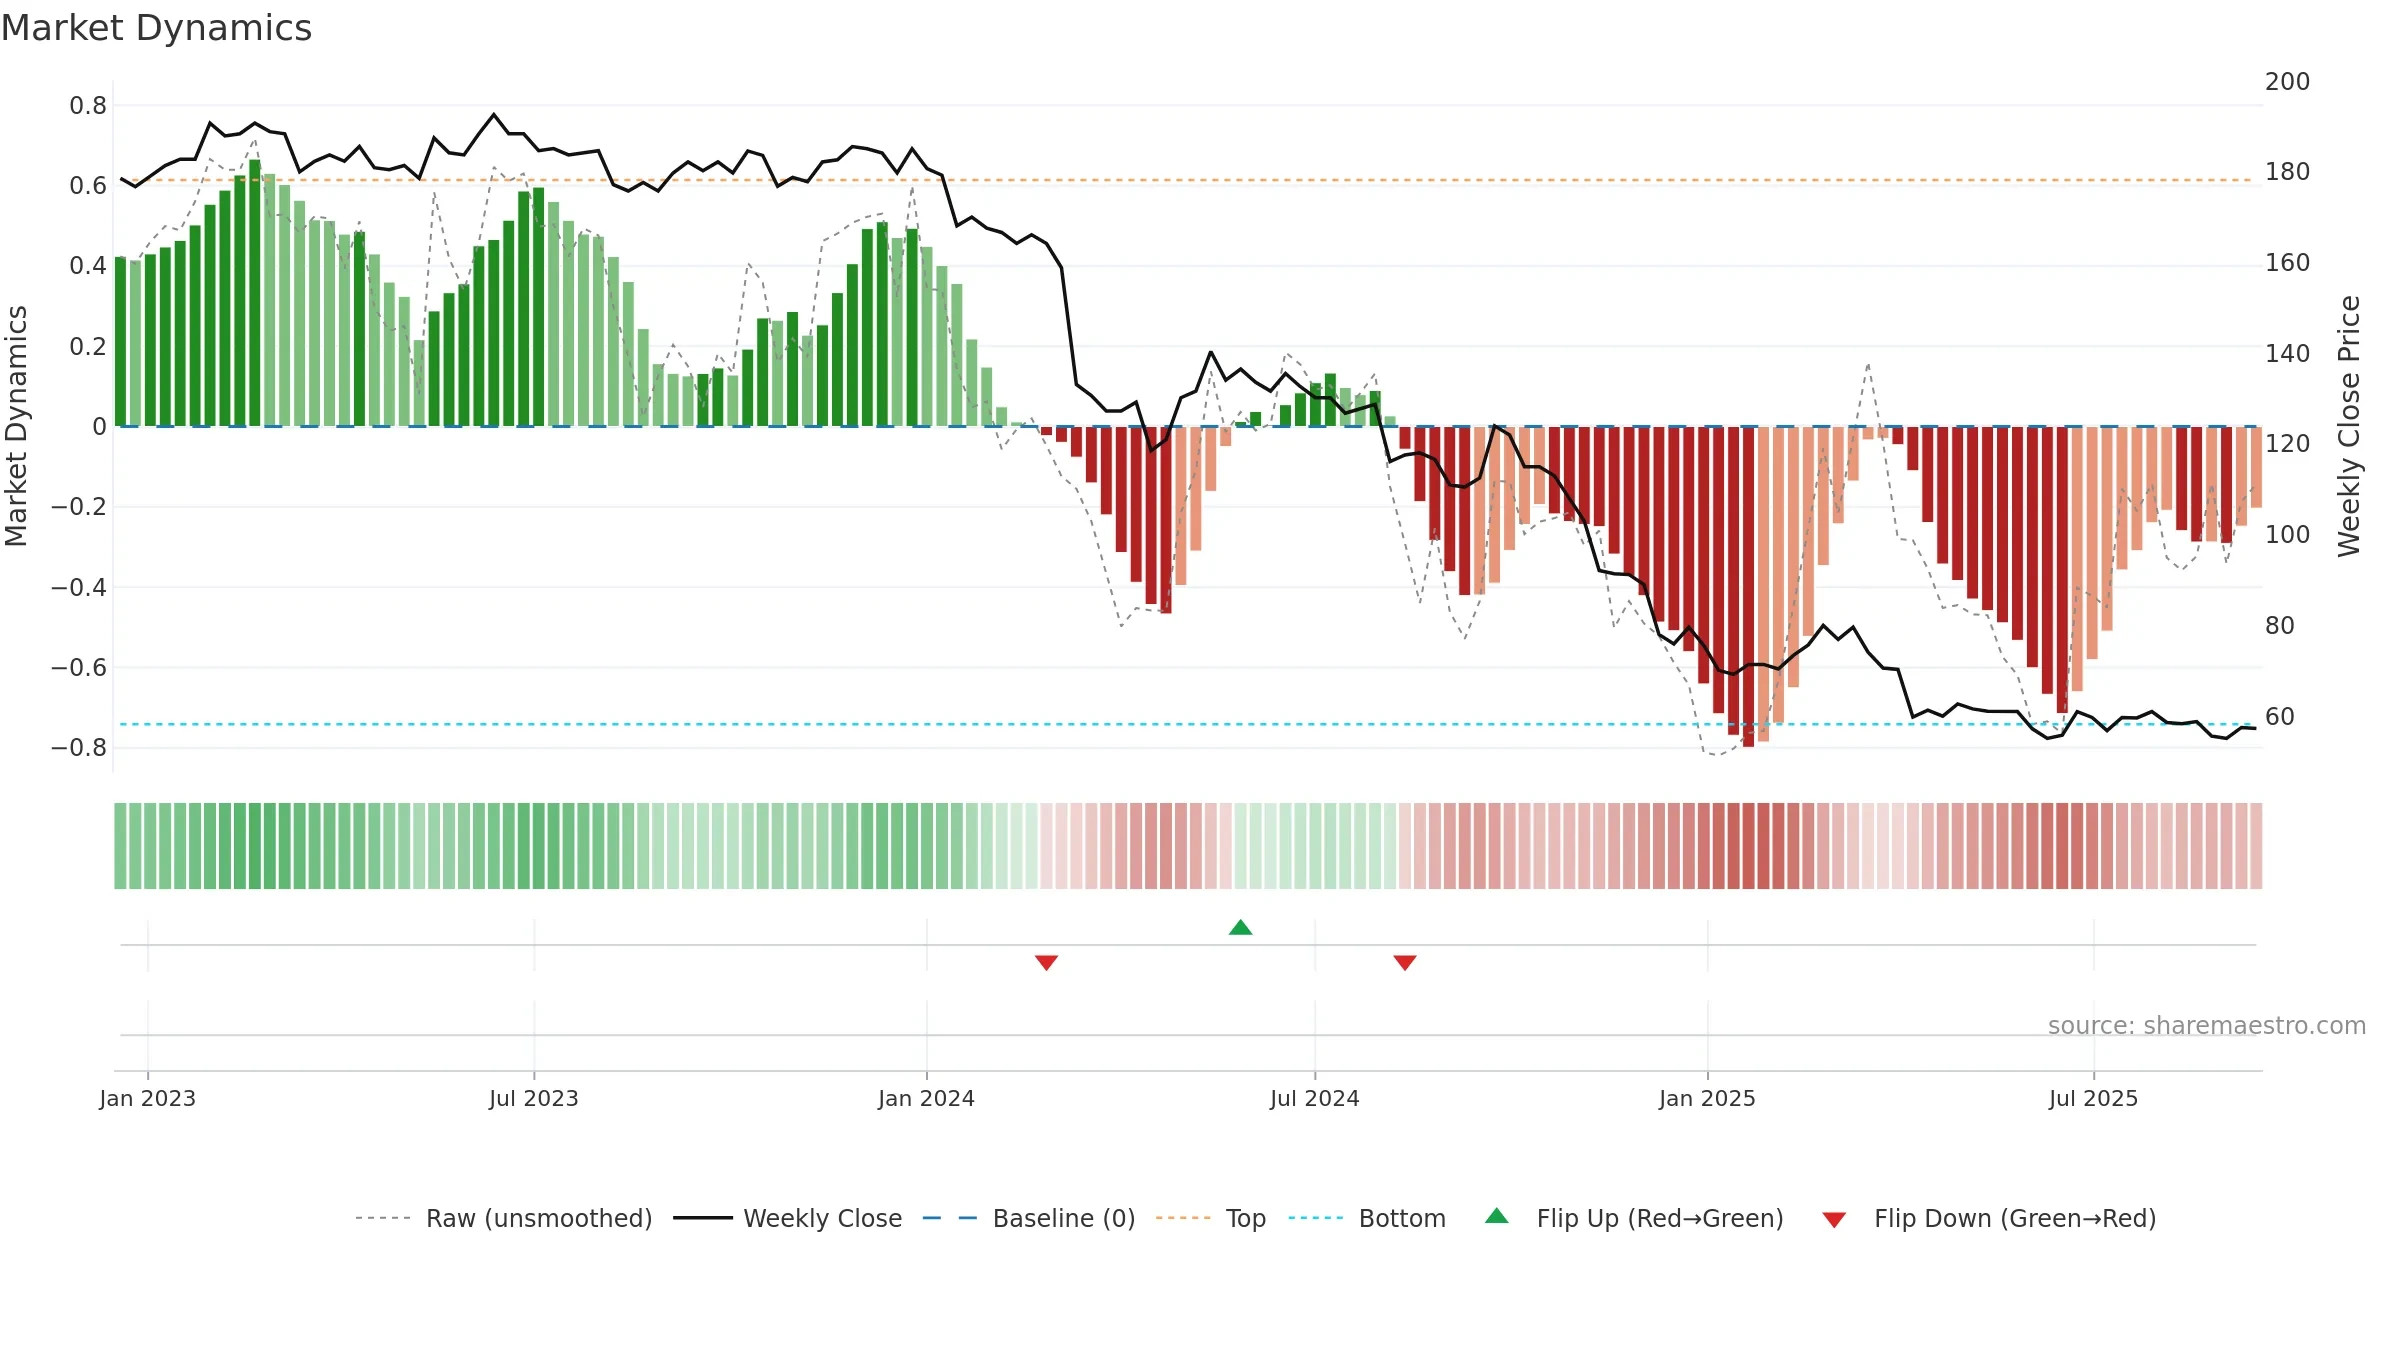This screenshot has width=2400, height=1350.
Task: Toggle the Flip Down (Green→Red) legend entry
Action: (1989, 1218)
